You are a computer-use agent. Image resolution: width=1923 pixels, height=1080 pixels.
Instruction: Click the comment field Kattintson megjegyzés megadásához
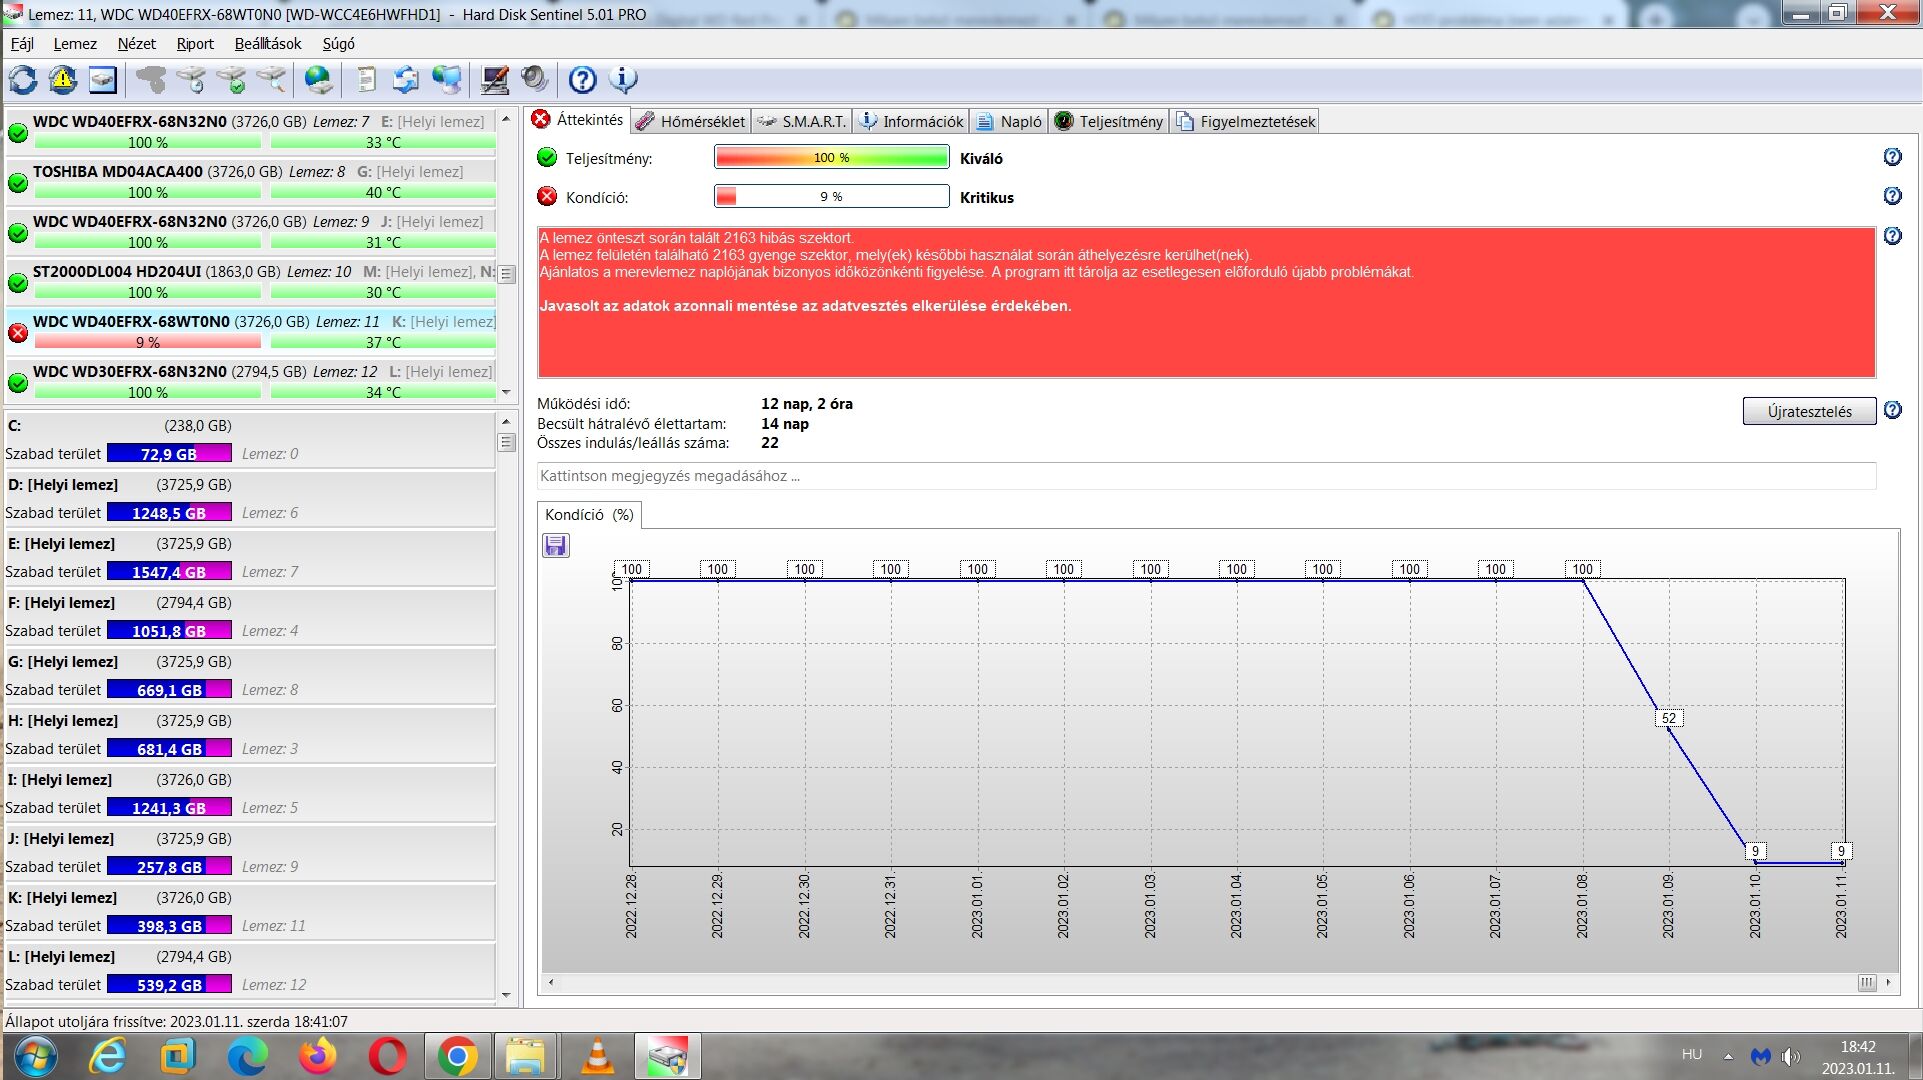[x=1206, y=476]
